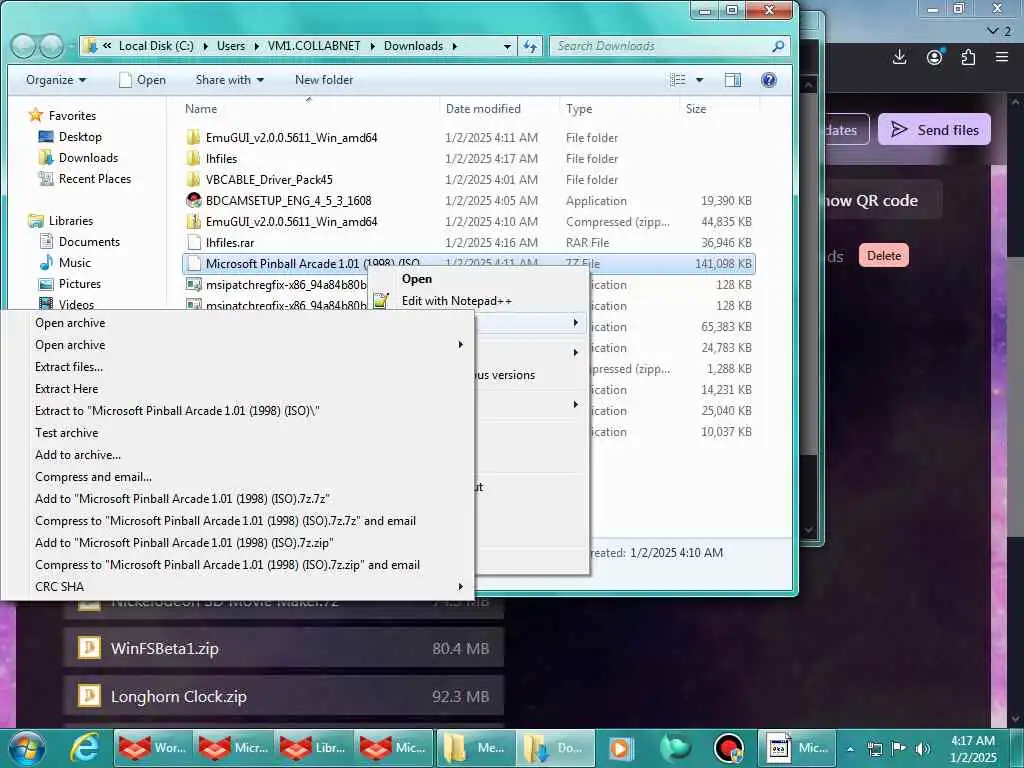This screenshot has width=1024, height=768.
Task: Click the change view icon in Explorer toolbar
Action: 678,80
